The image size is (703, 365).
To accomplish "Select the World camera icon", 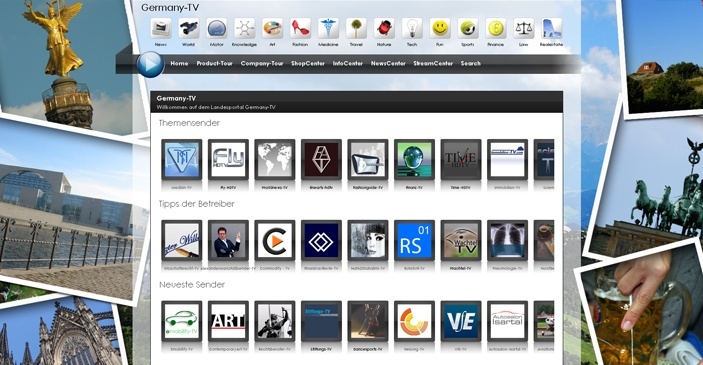I will point(189,28).
